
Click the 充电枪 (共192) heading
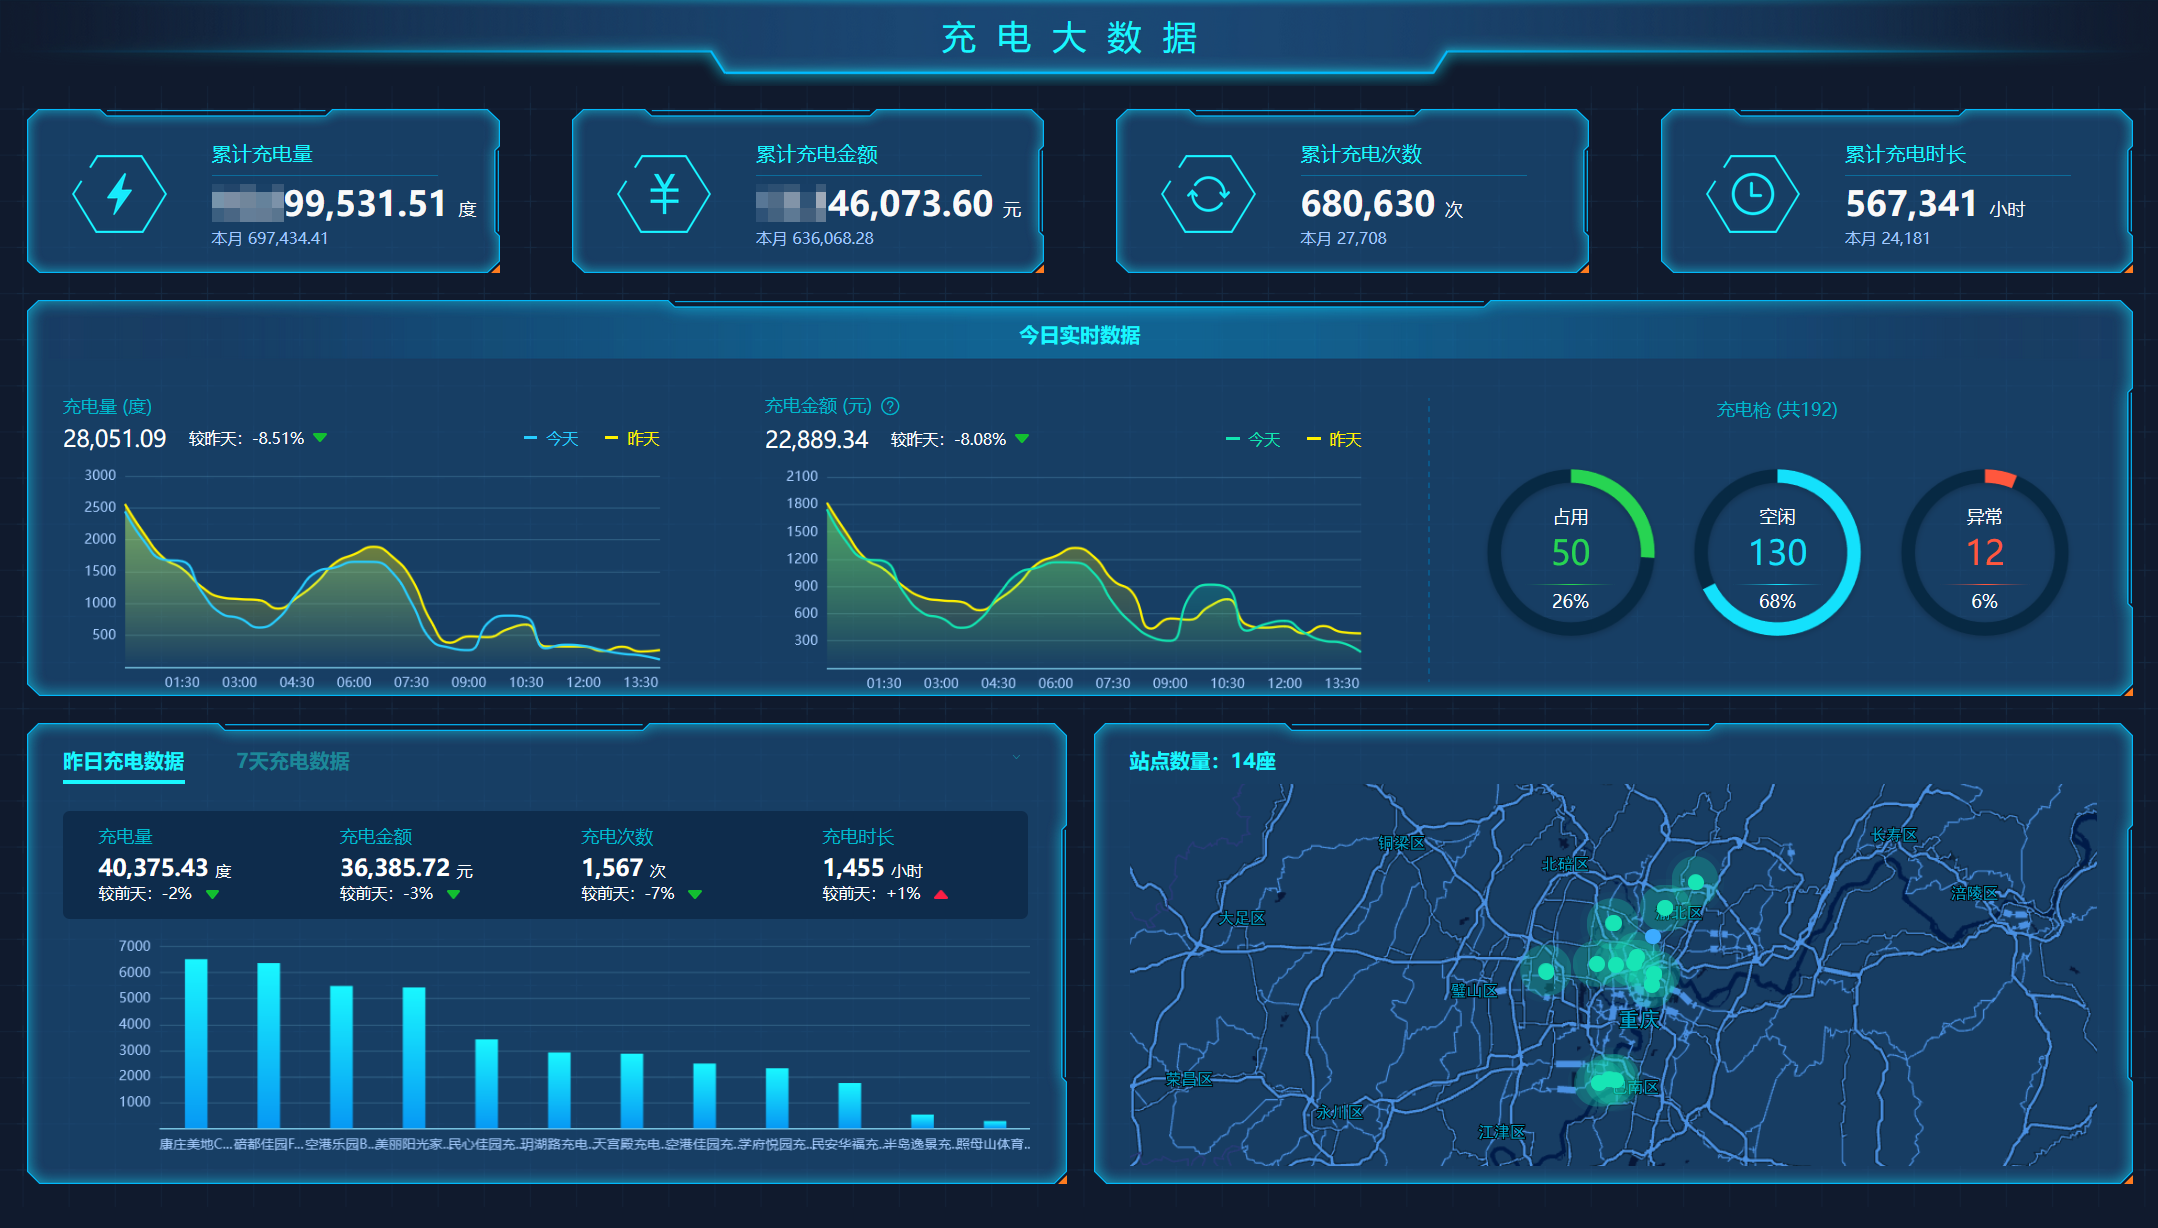(1777, 410)
